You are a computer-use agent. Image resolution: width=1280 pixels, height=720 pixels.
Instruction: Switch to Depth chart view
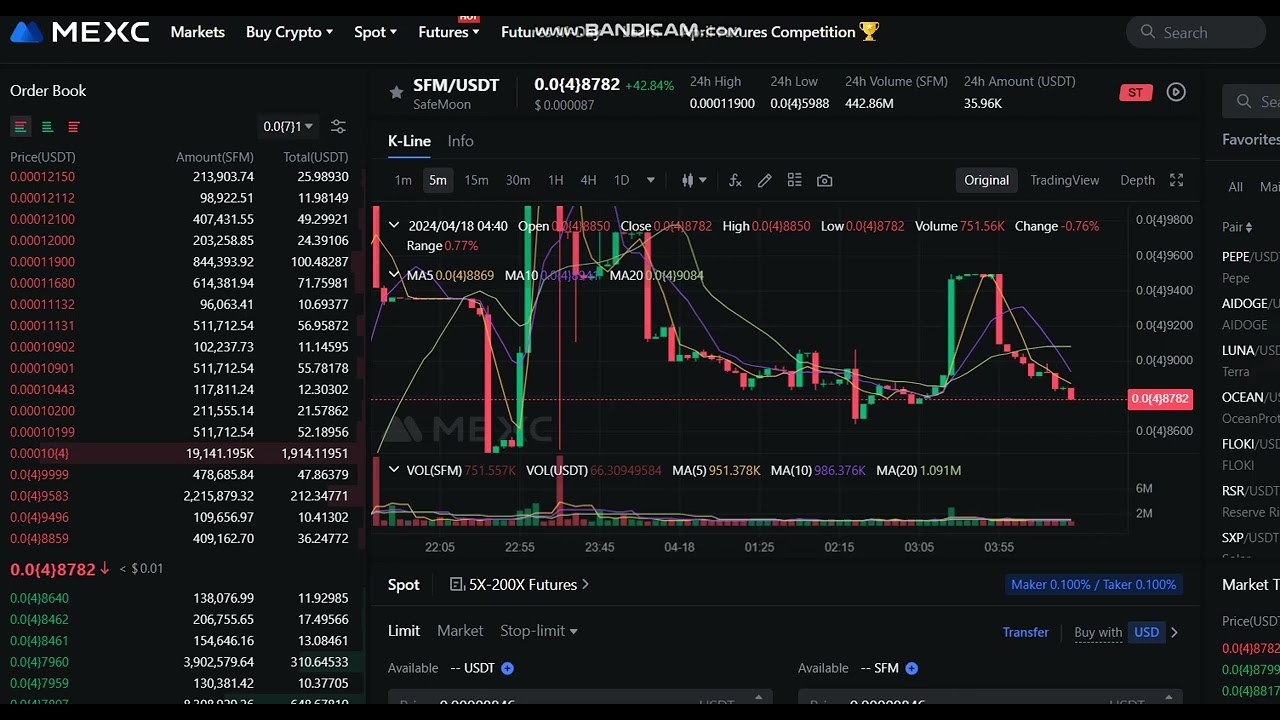pos(1137,180)
